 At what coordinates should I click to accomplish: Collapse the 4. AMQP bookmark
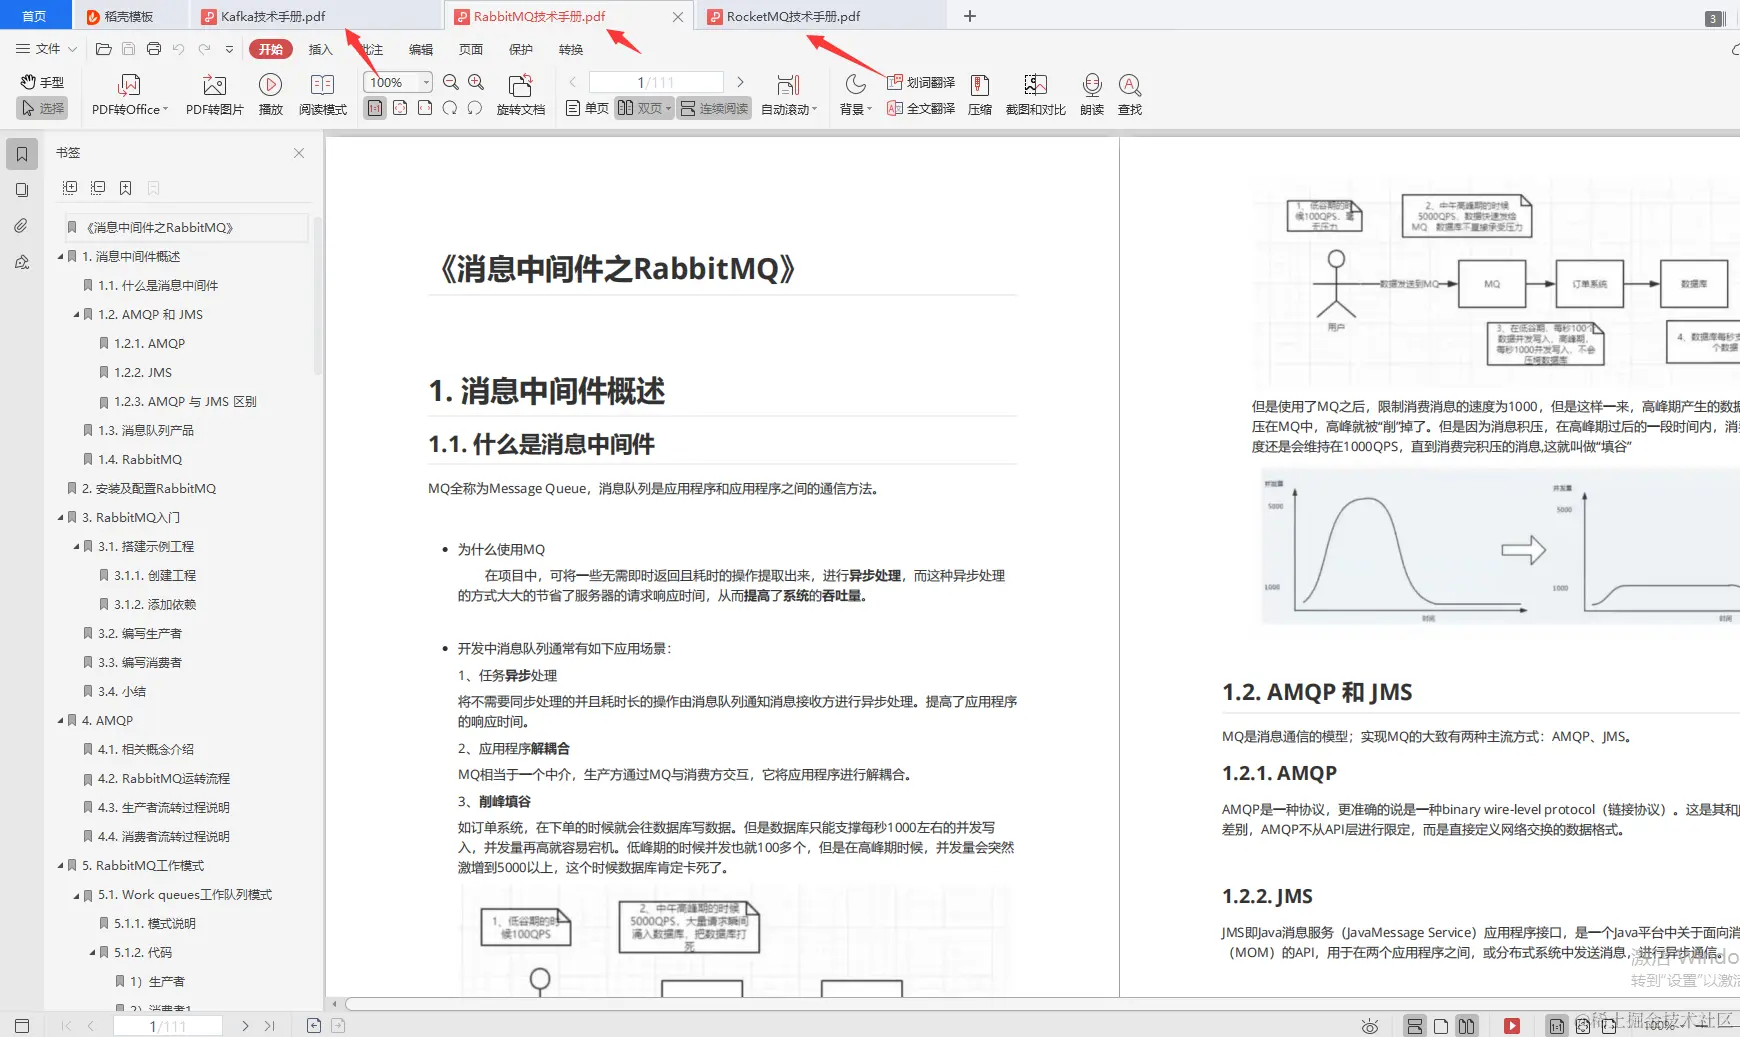tap(60, 721)
